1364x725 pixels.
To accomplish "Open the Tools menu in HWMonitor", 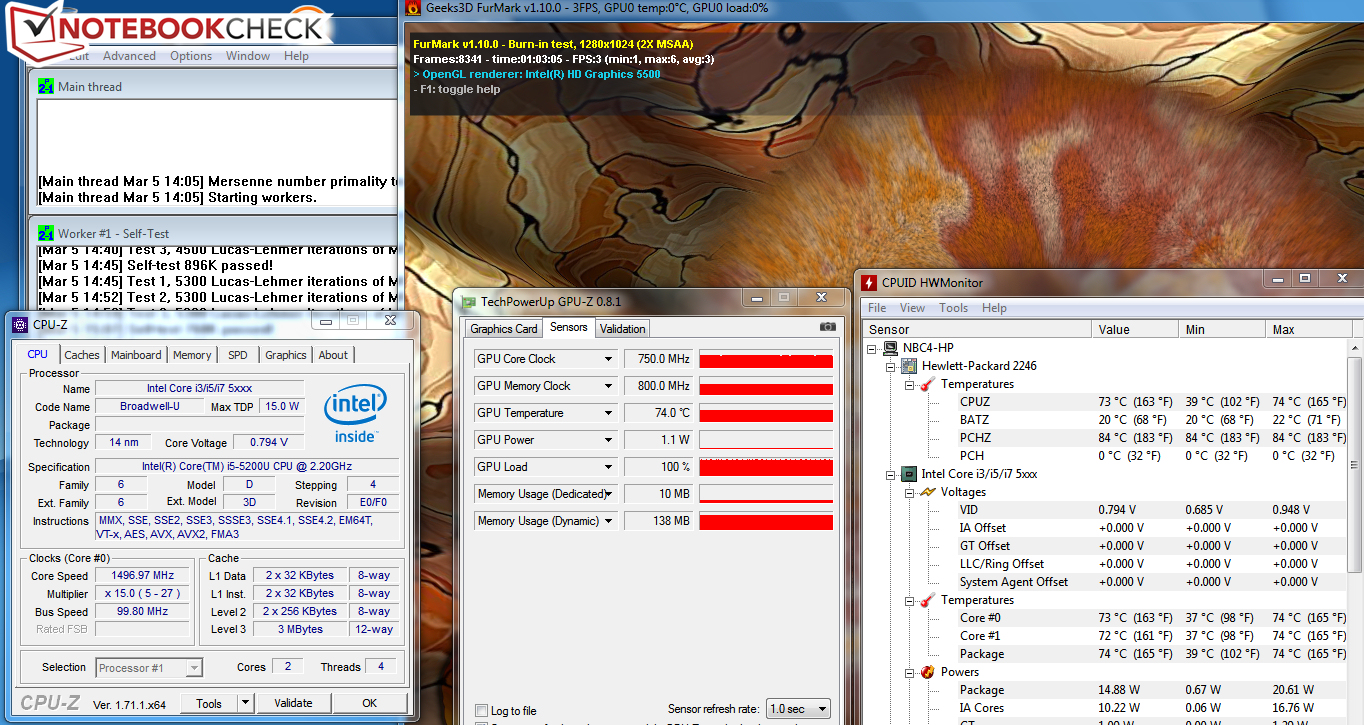I will 953,308.
